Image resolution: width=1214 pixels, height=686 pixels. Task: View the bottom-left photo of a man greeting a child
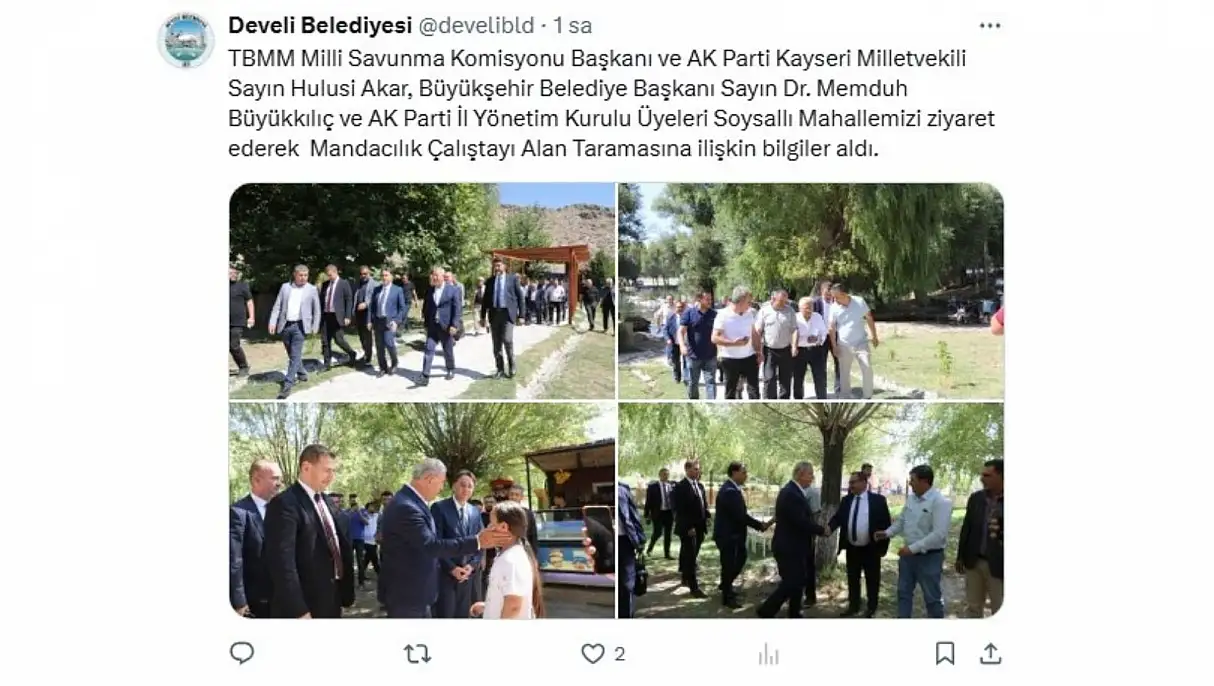tap(422, 510)
